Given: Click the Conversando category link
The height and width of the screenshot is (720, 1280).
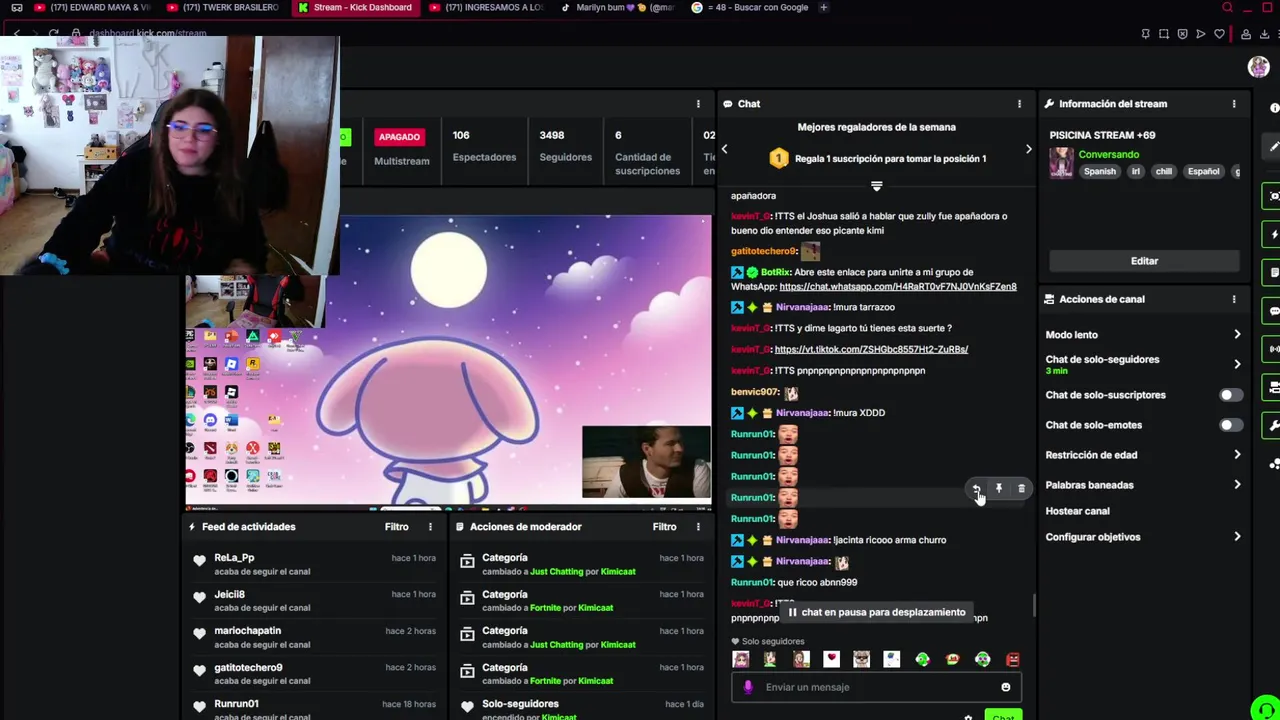Looking at the screenshot, I should (x=1108, y=155).
